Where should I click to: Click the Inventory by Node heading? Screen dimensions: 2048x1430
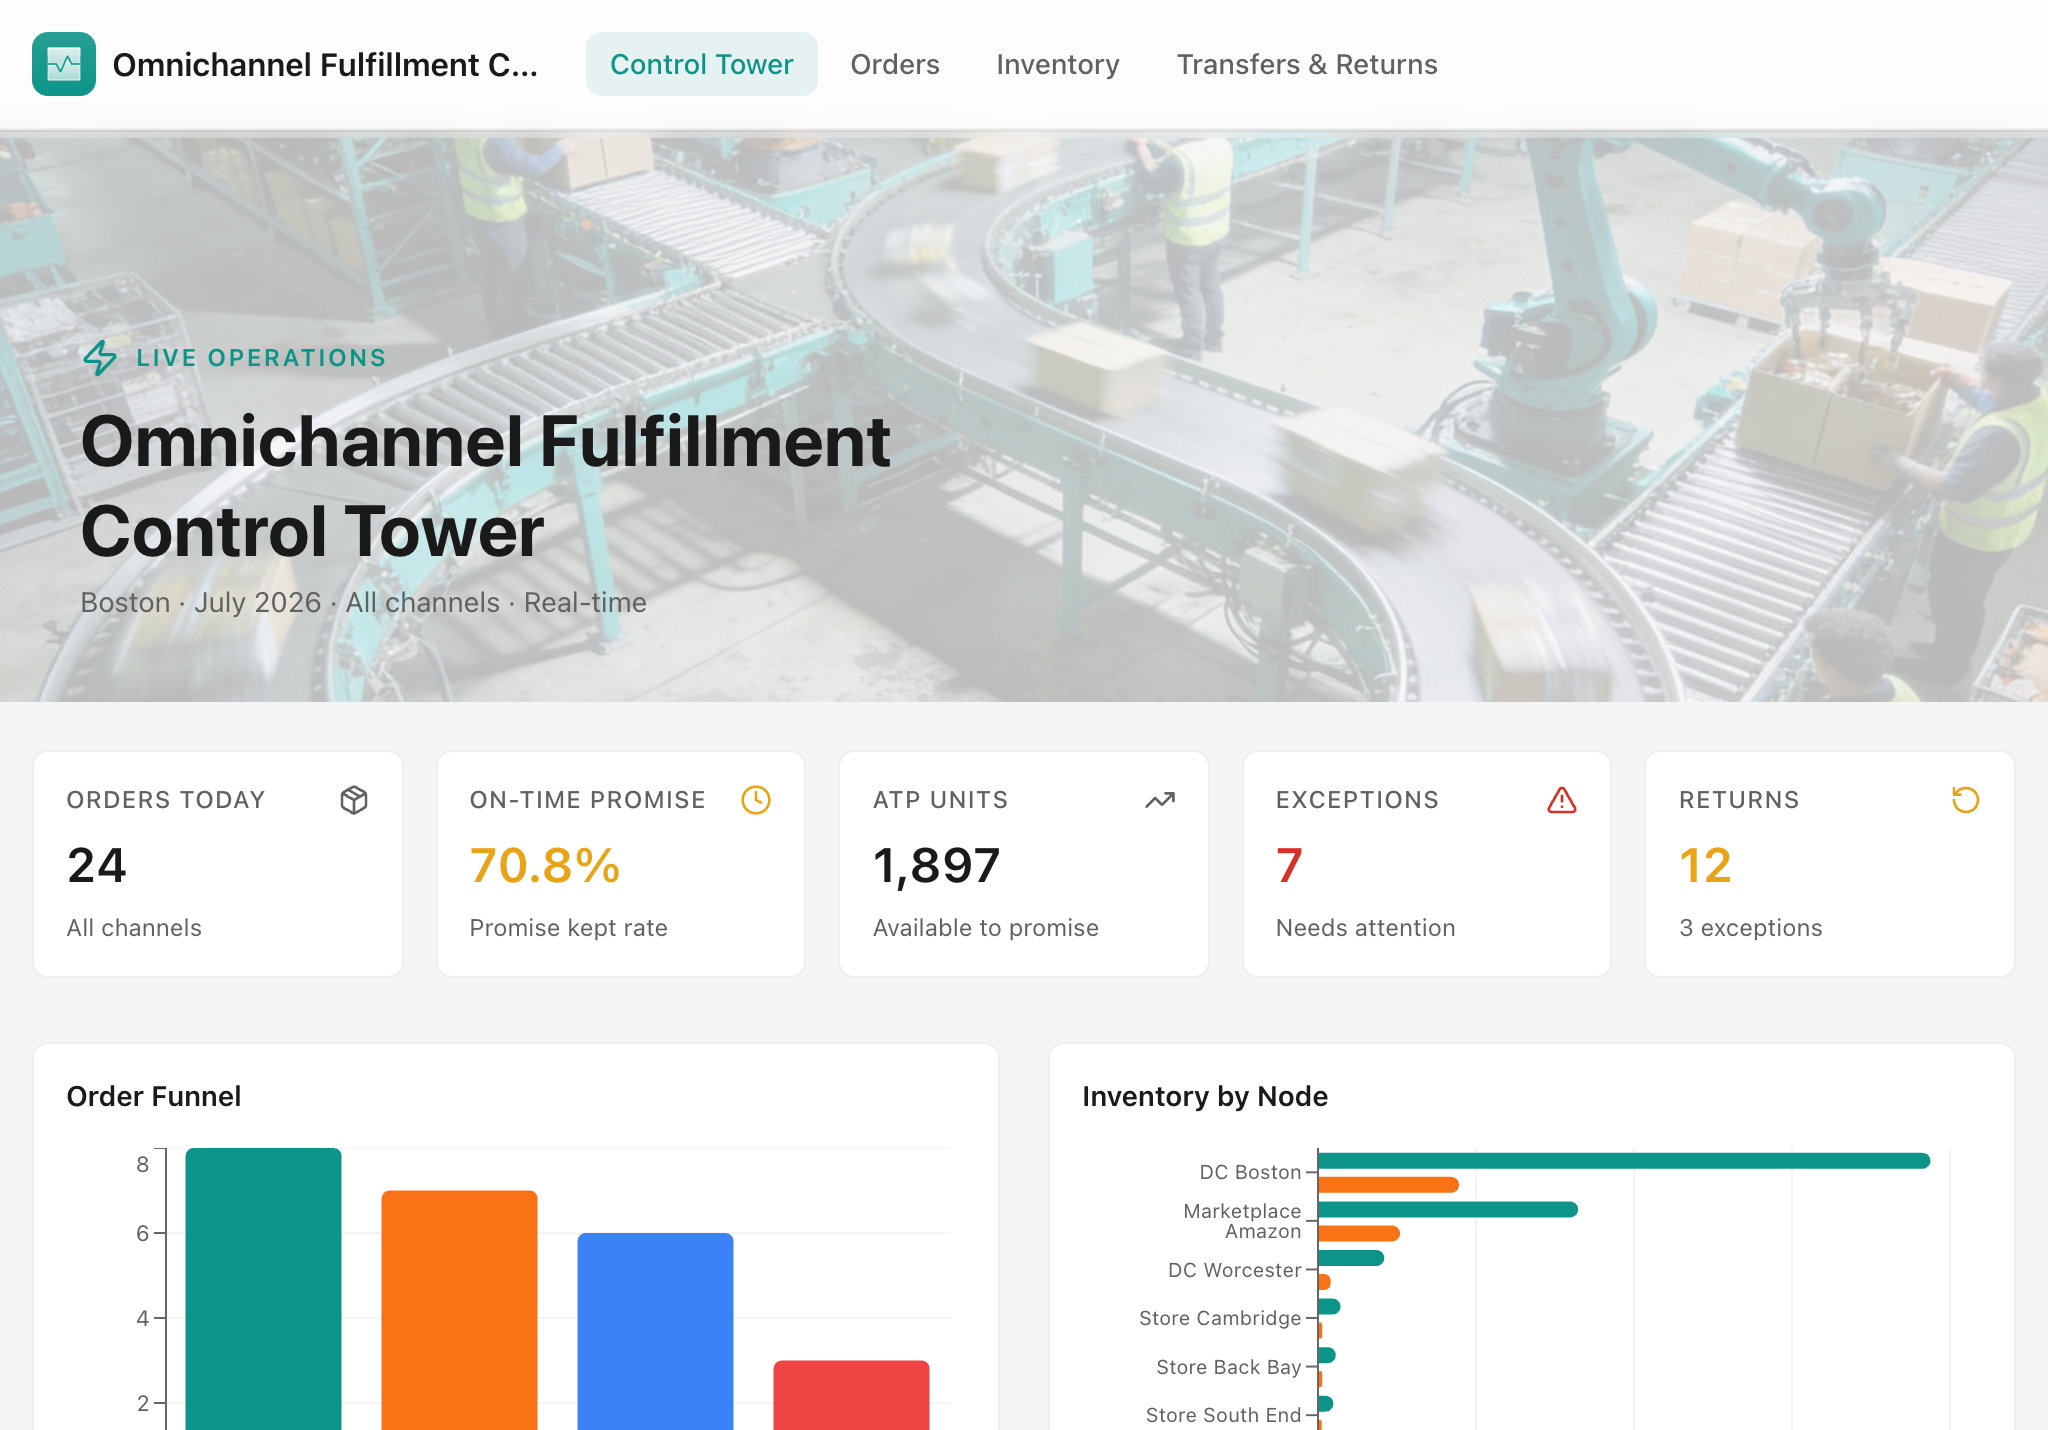coord(1205,1096)
